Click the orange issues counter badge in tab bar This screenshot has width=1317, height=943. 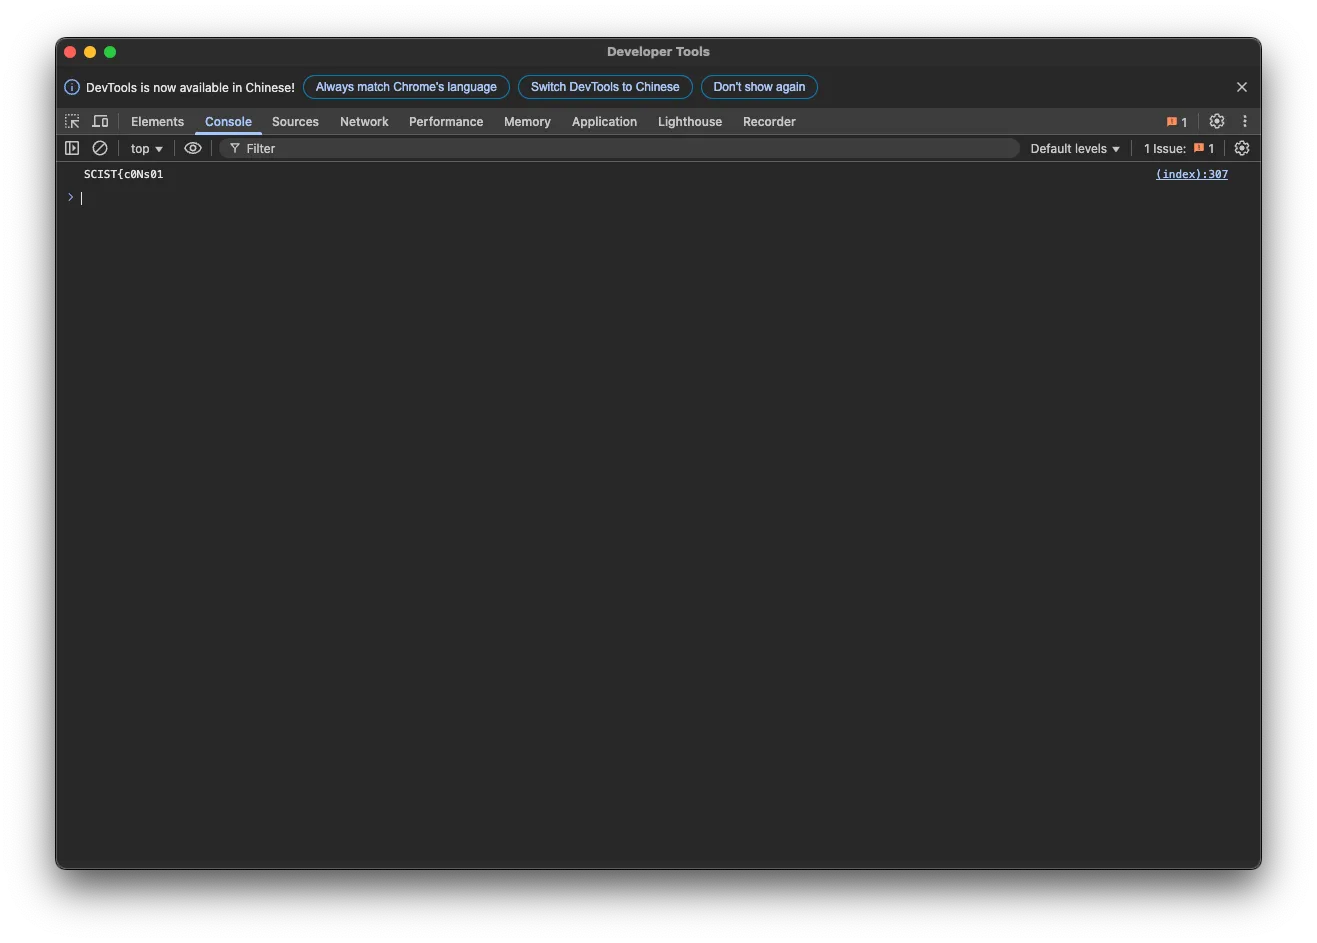coord(1177,122)
